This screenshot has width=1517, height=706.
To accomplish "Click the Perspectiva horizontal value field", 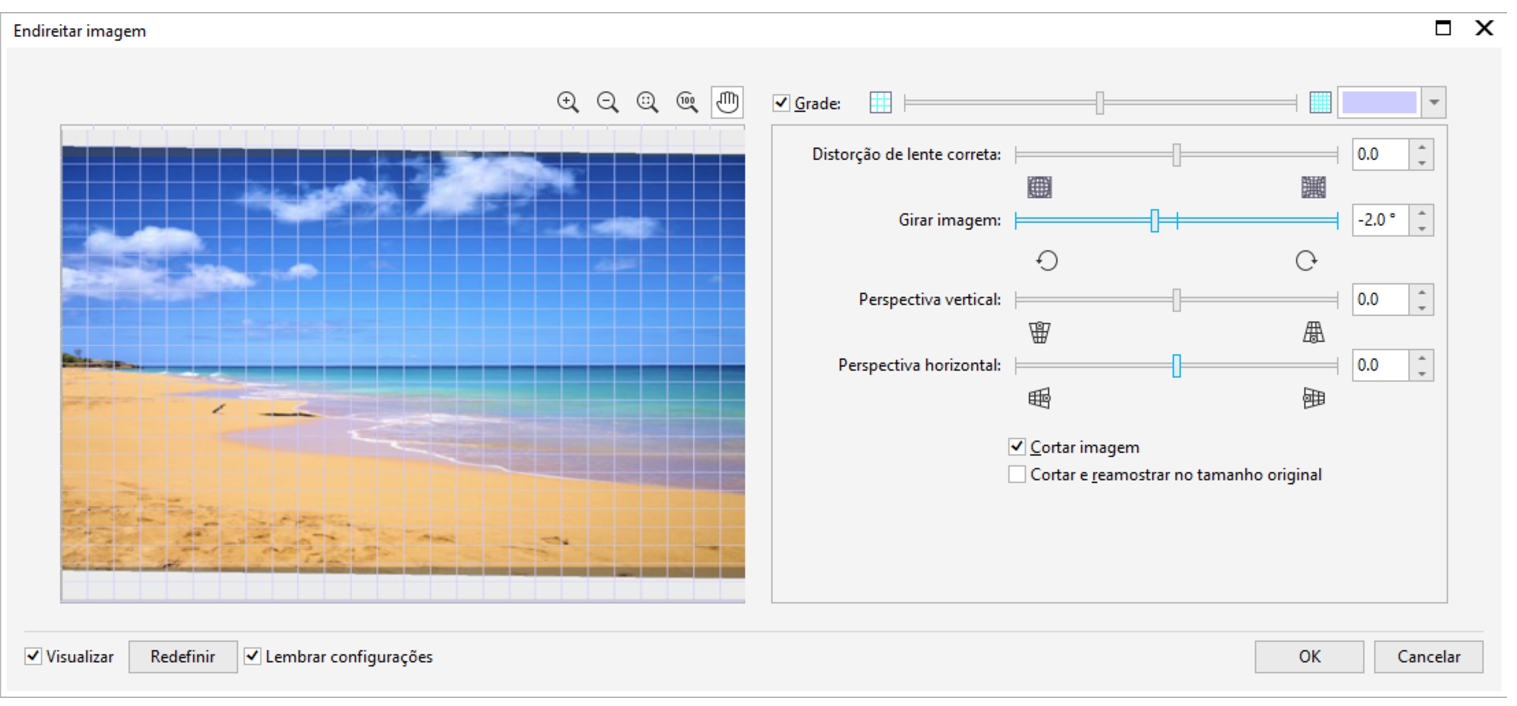I will click(1380, 365).
